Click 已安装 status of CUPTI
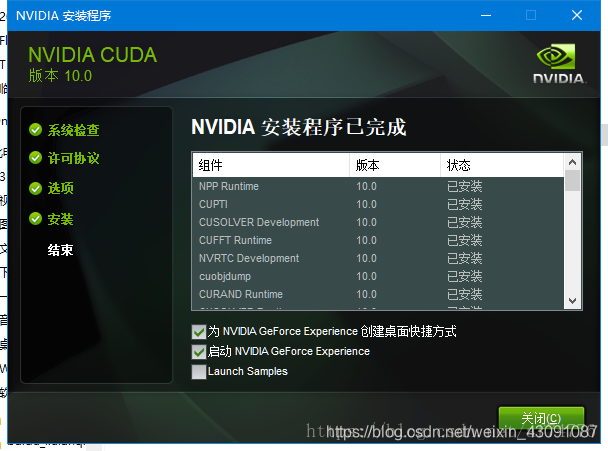Image resolution: width=608 pixels, height=451 pixels. (x=465, y=204)
